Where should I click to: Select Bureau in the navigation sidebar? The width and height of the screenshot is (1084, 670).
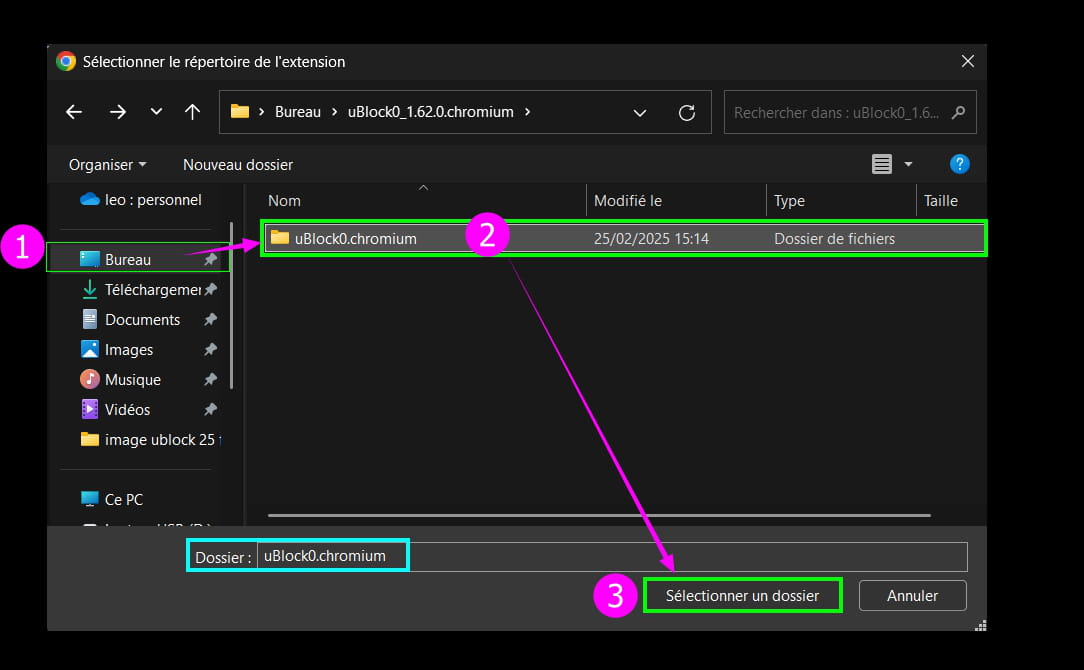[138, 259]
